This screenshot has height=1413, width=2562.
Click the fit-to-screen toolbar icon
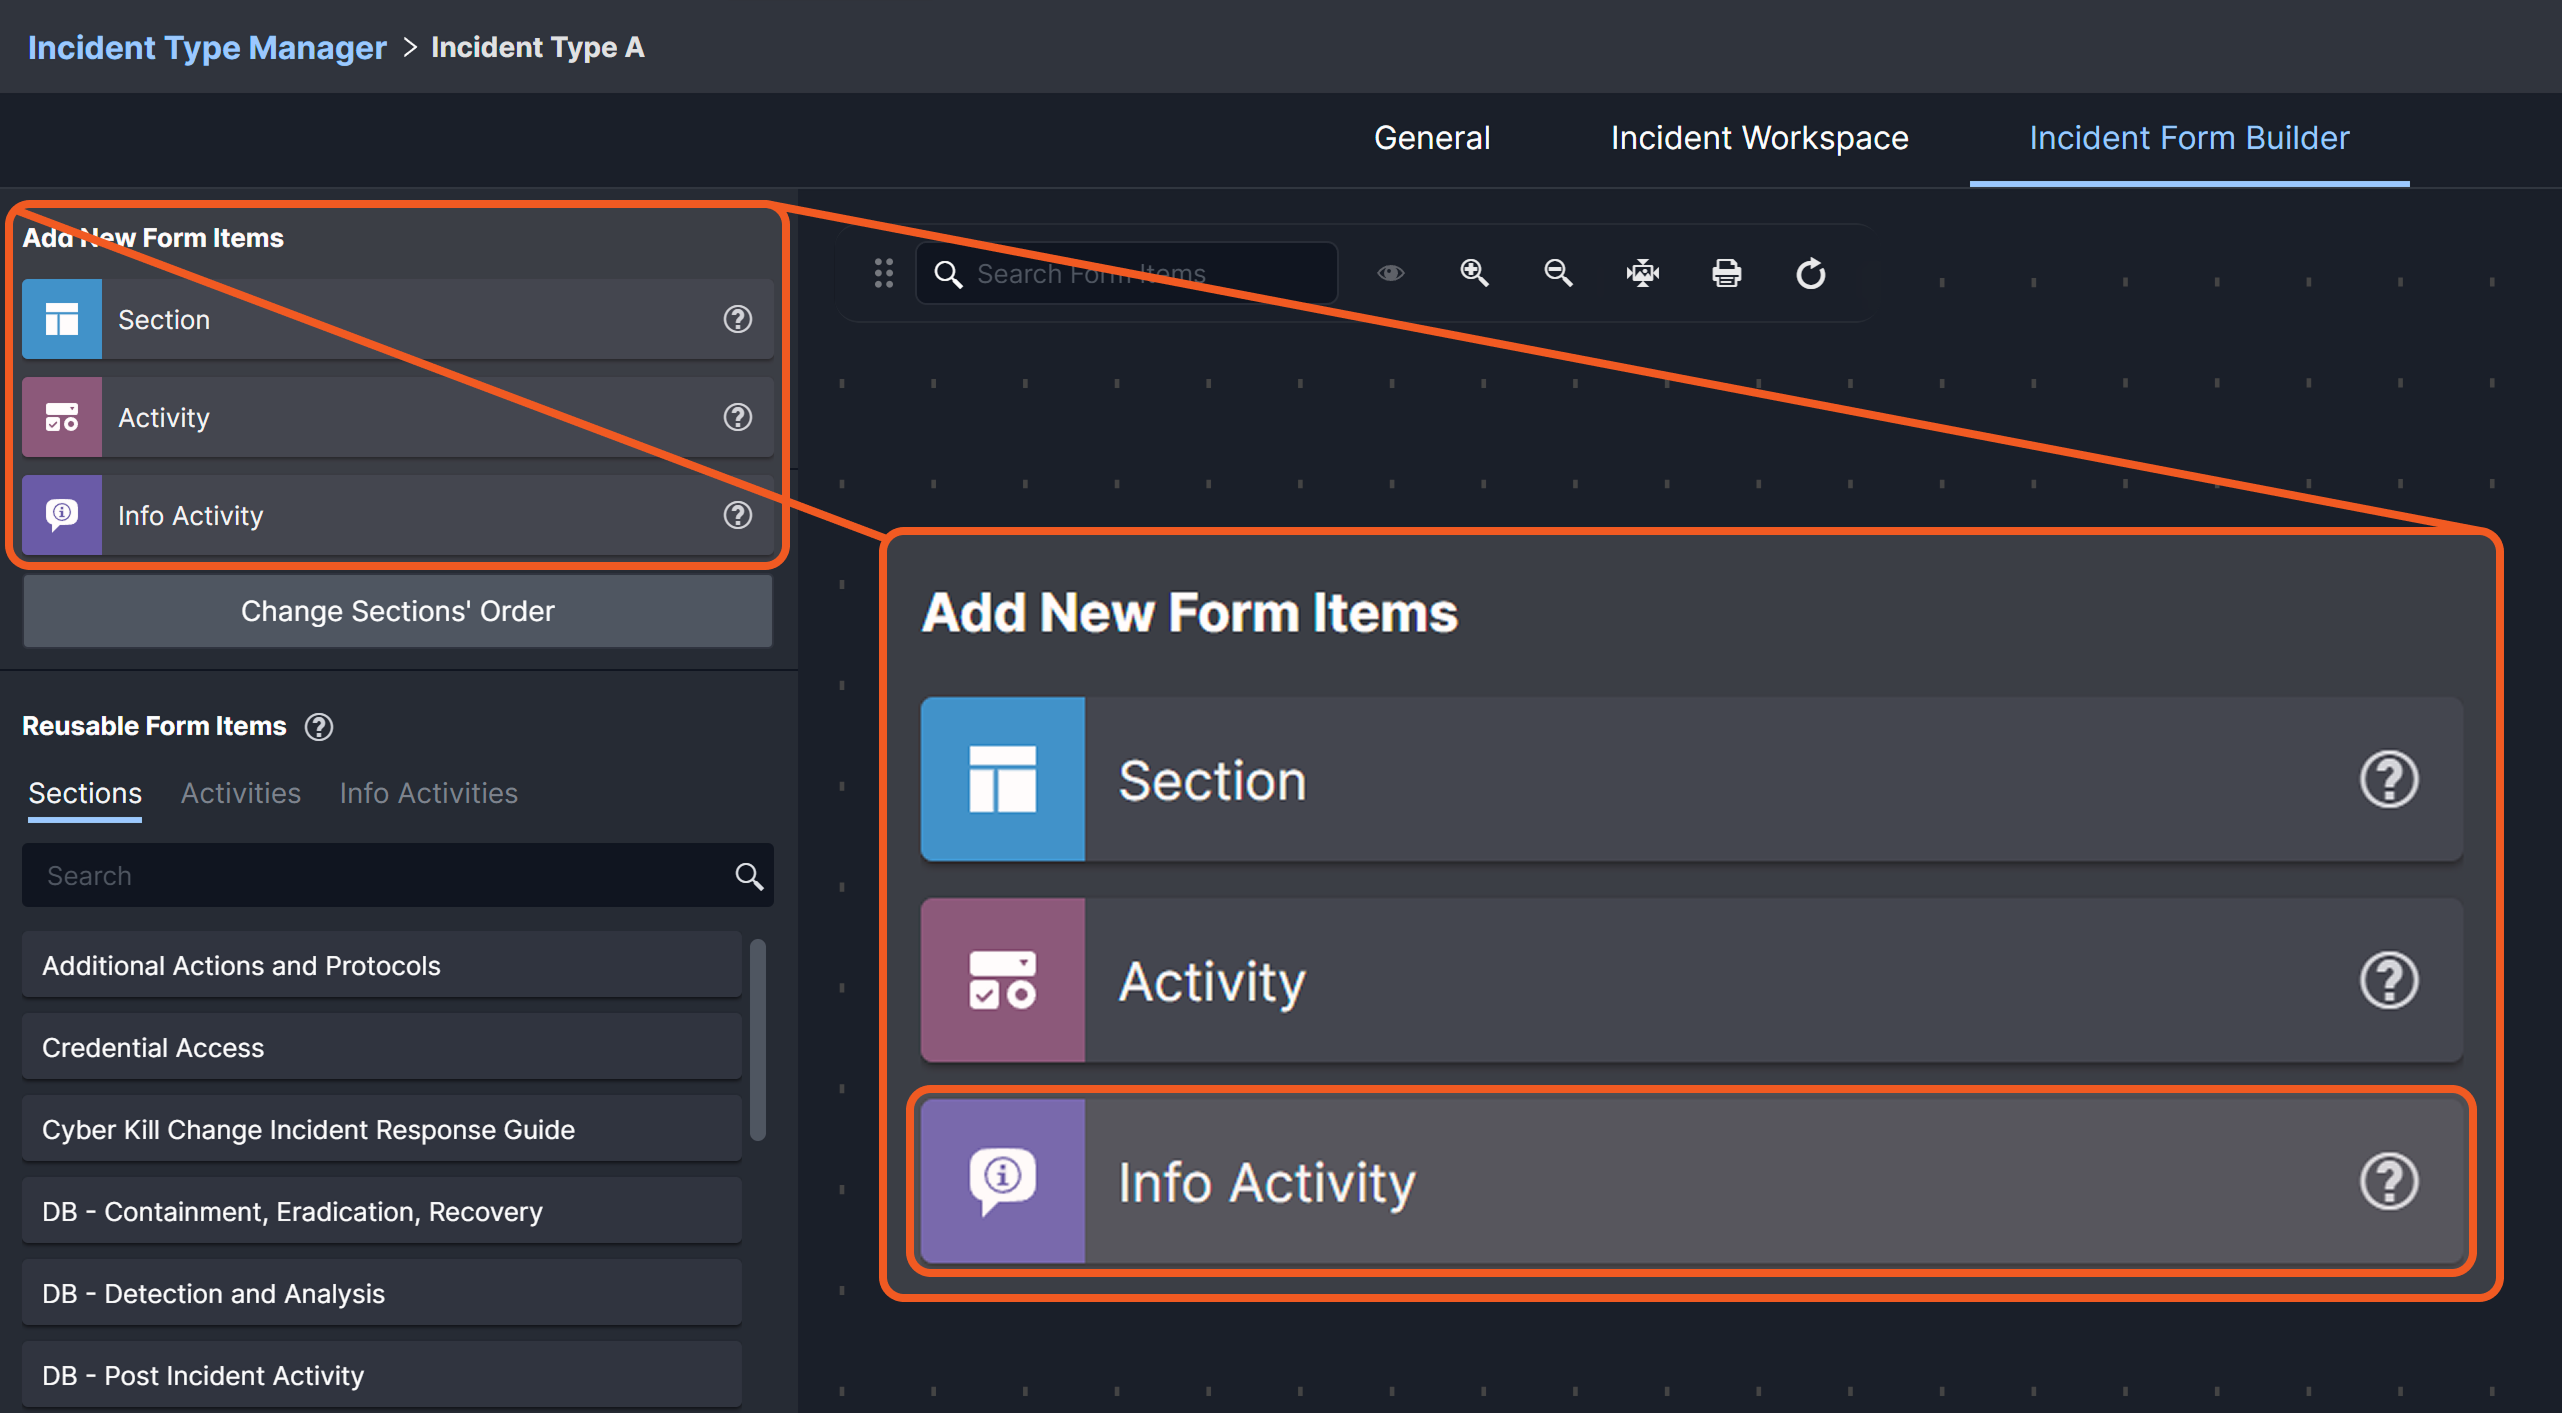(1642, 273)
